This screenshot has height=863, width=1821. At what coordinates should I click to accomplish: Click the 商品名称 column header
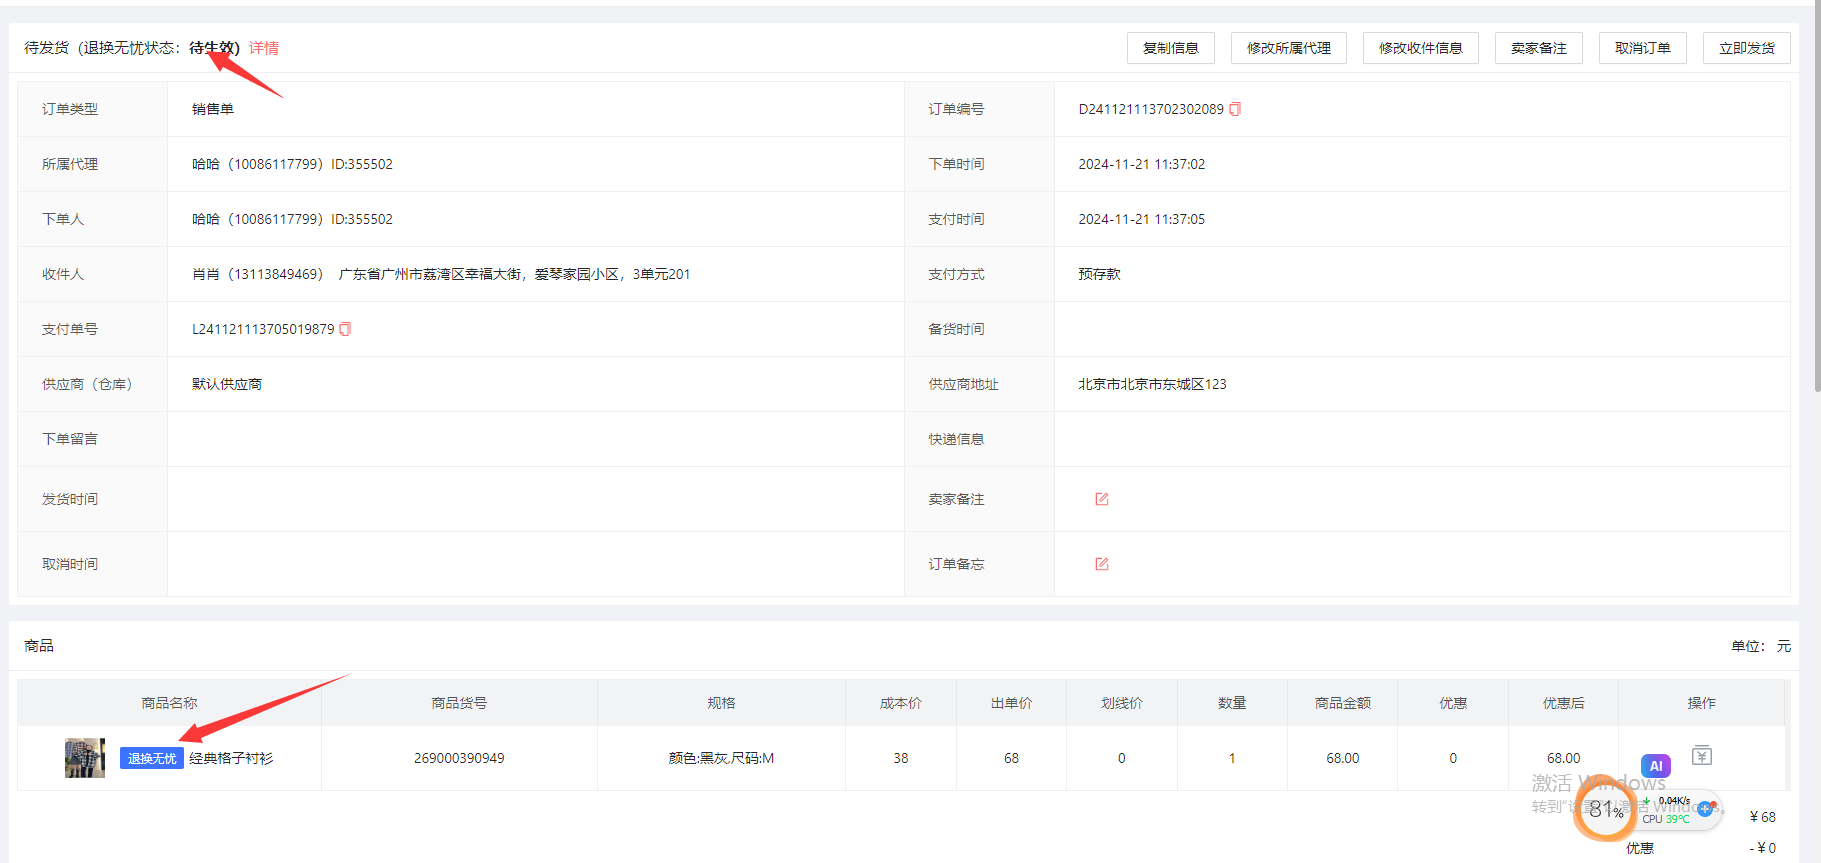tap(169, 703)
